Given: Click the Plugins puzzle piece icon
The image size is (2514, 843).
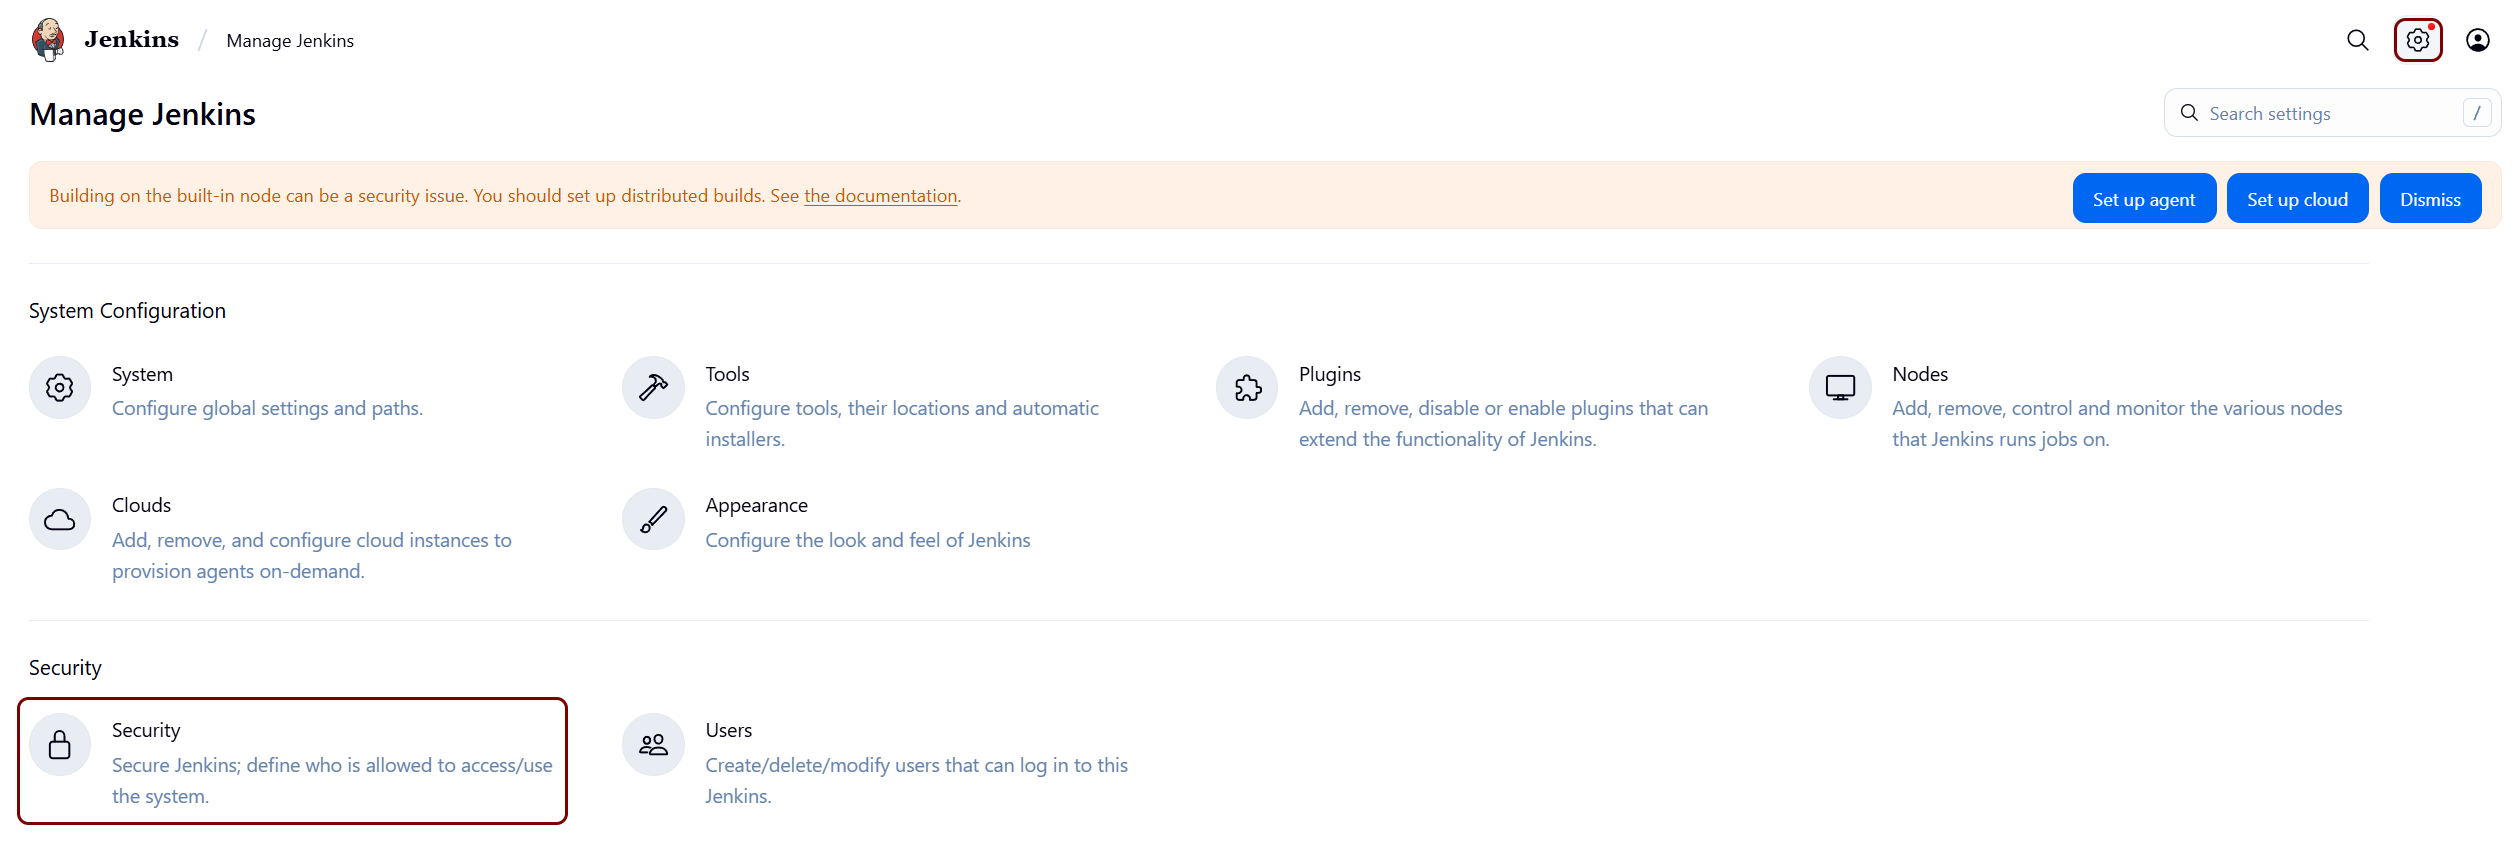Looking at the screenshot, I should pos(1247,388).
